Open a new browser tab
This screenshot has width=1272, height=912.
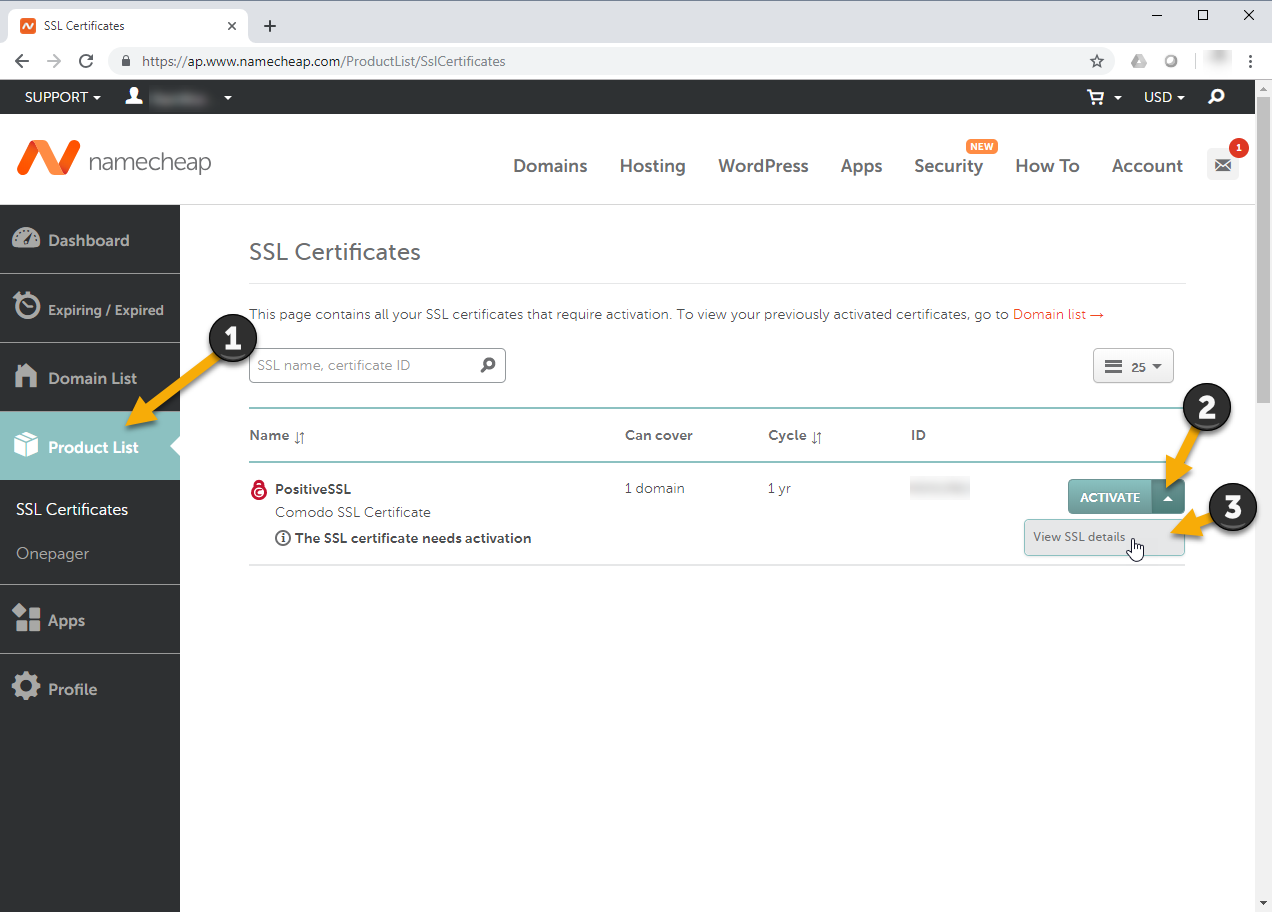(x=269, y=26)
